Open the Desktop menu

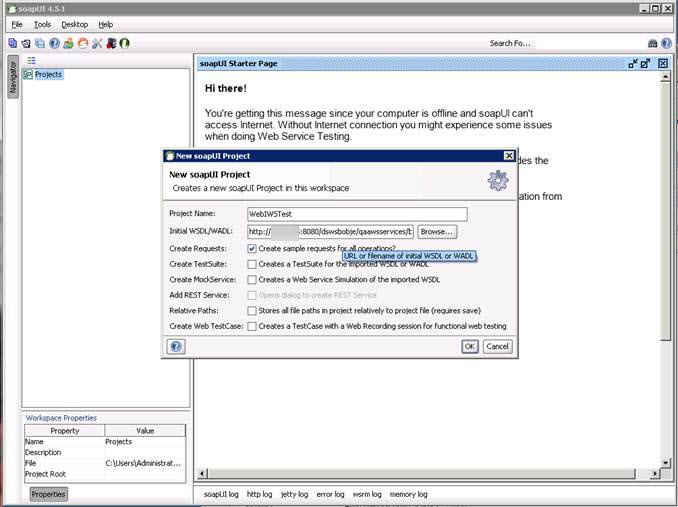[x=75, y=25]
